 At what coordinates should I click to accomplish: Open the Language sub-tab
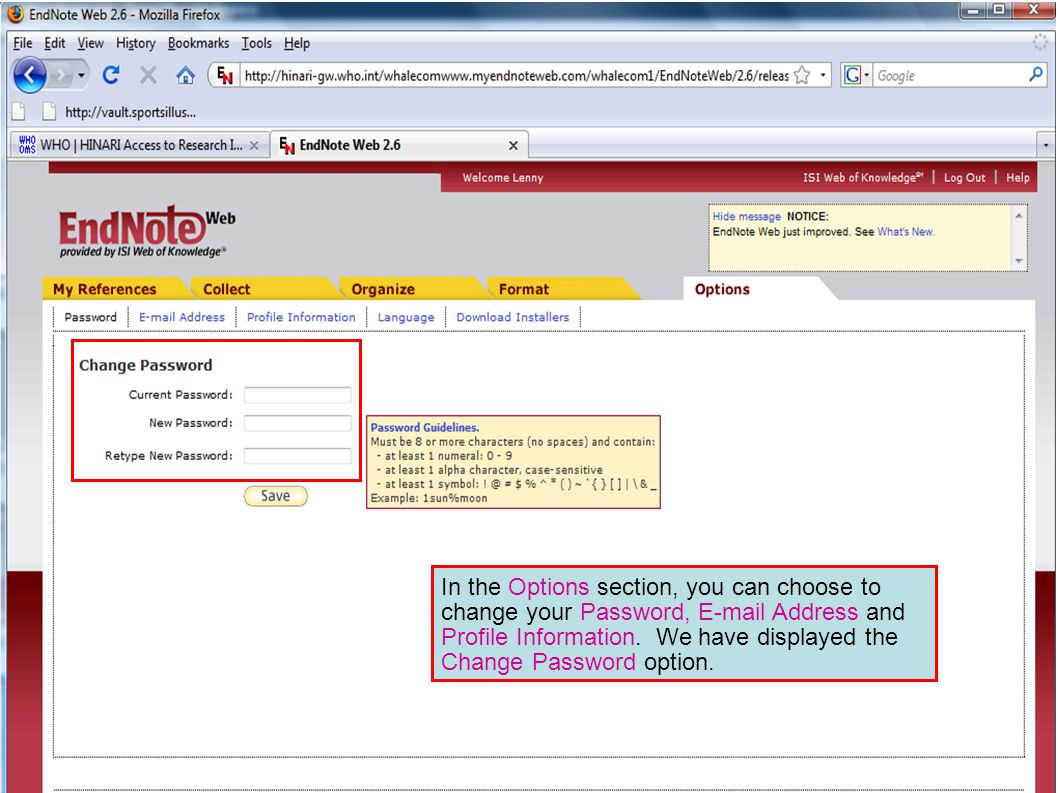pos(406,317)
